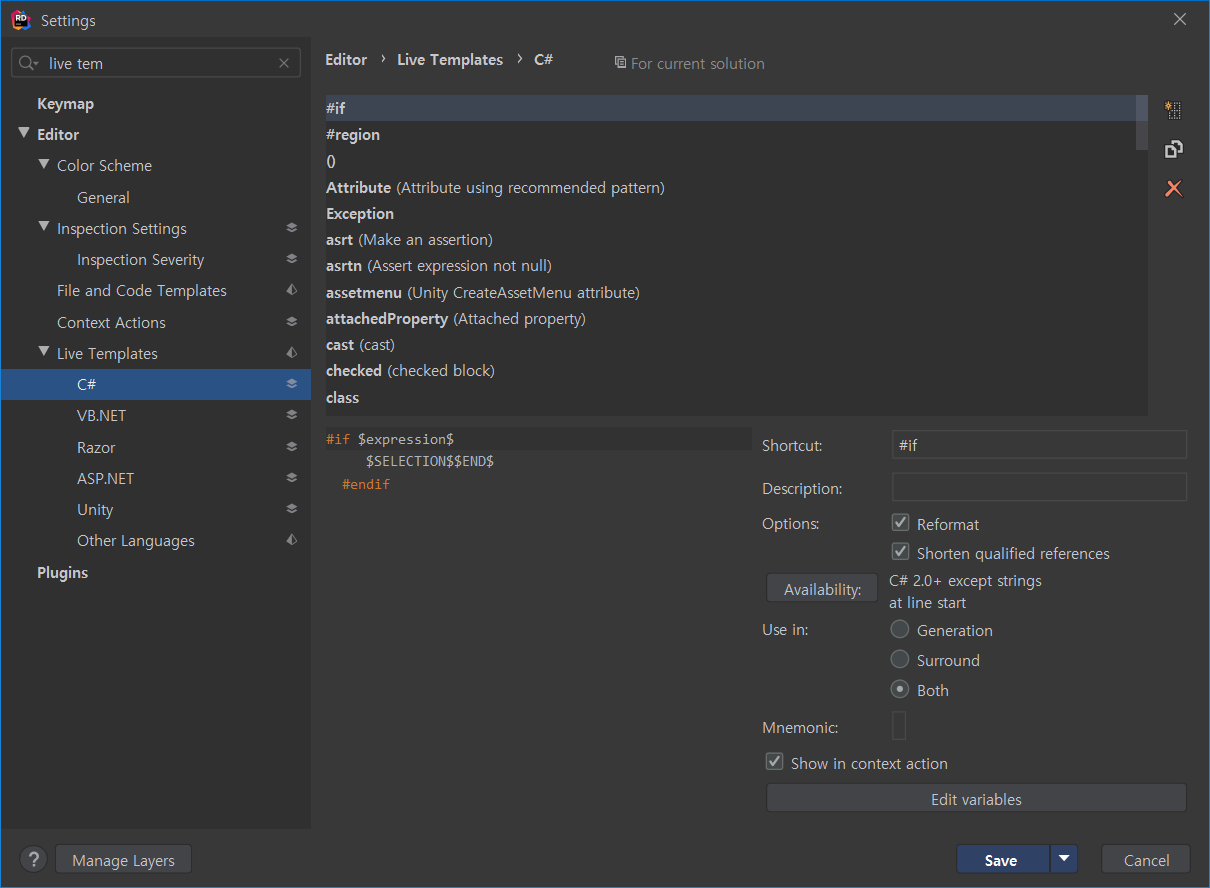Viewport: 1210px width, 888px height.
Task: Click the Shortcut input field
Action: [x=1039, y=444]
